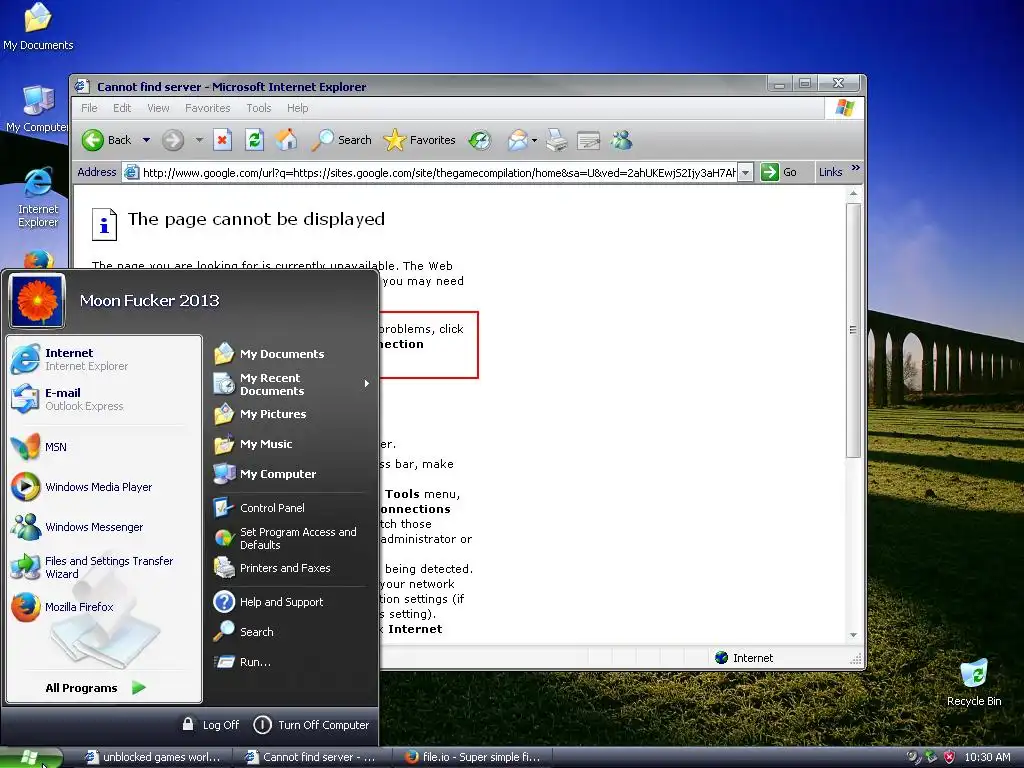Select Internet Explorer desktop shortcut
This screenshot has height=768, width=1024.
38,198
